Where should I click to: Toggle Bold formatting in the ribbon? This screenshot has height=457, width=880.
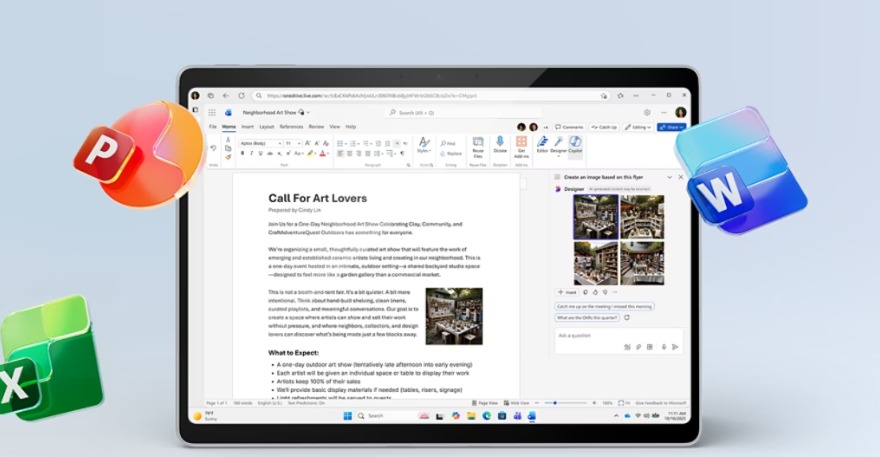242,153
